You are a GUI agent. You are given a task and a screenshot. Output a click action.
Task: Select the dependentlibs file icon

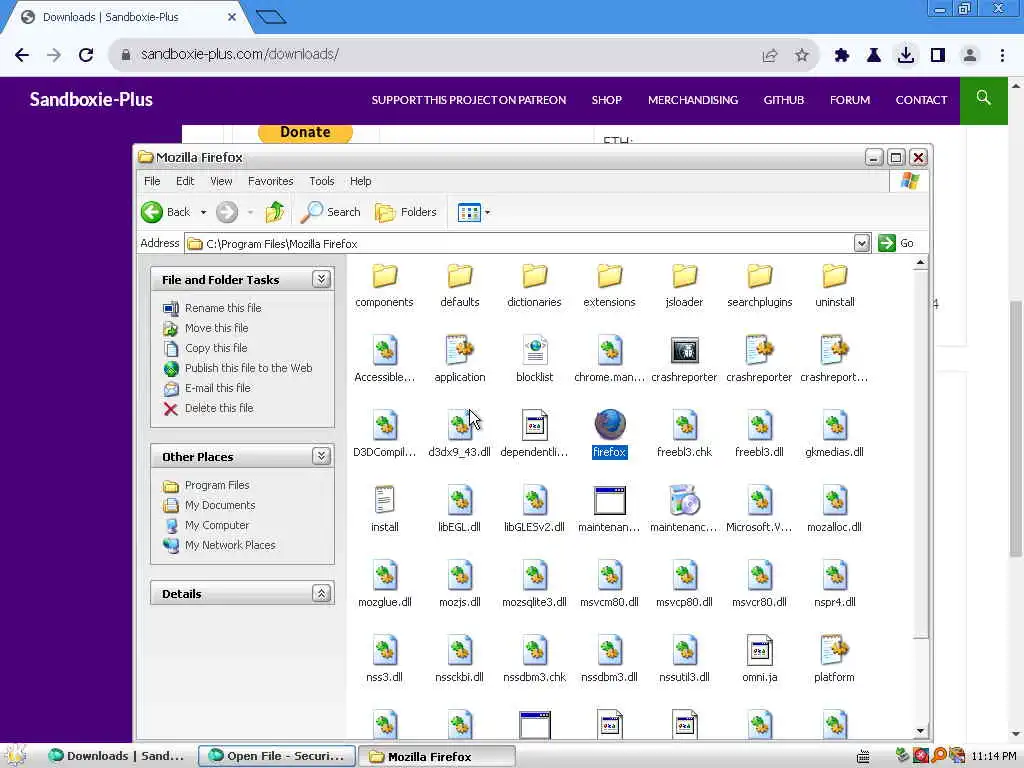coord(535,425)
